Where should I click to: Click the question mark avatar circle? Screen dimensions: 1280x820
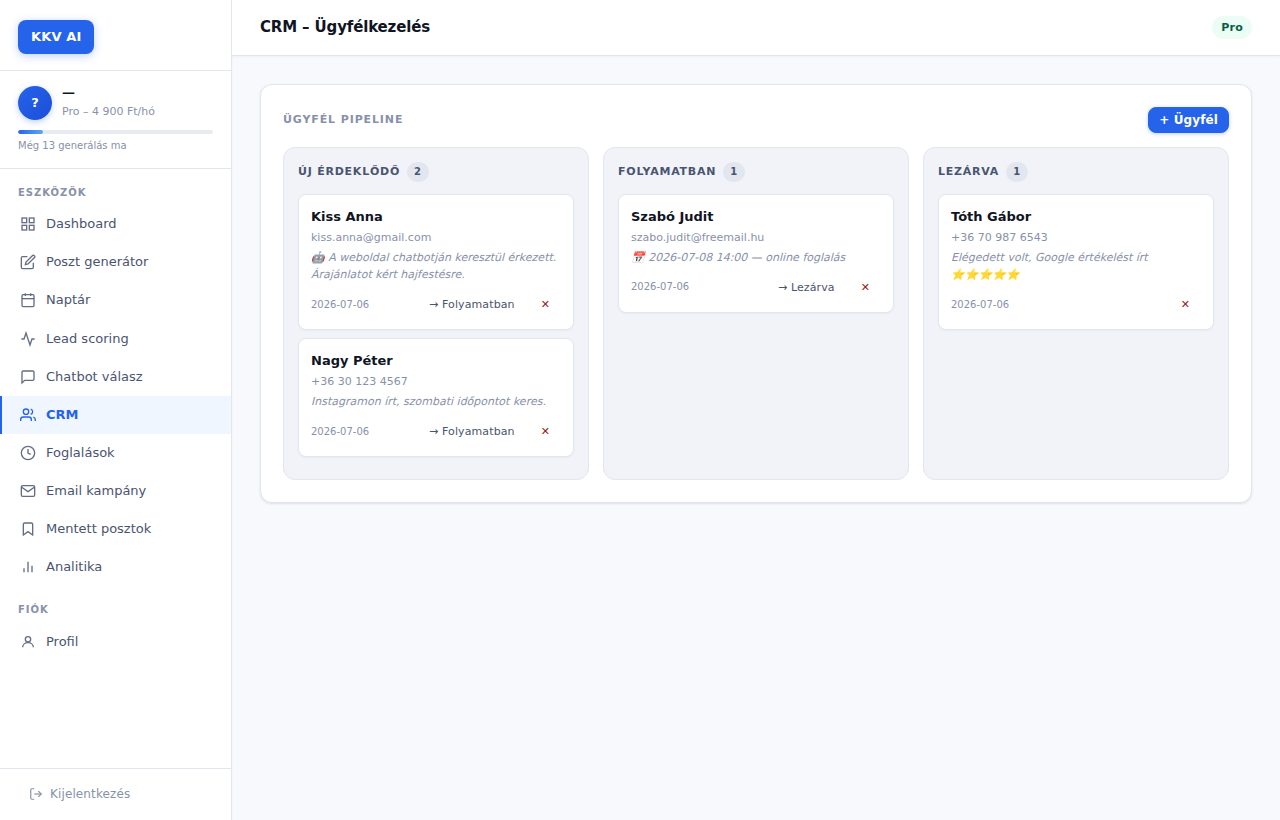(x=35, y=103)
